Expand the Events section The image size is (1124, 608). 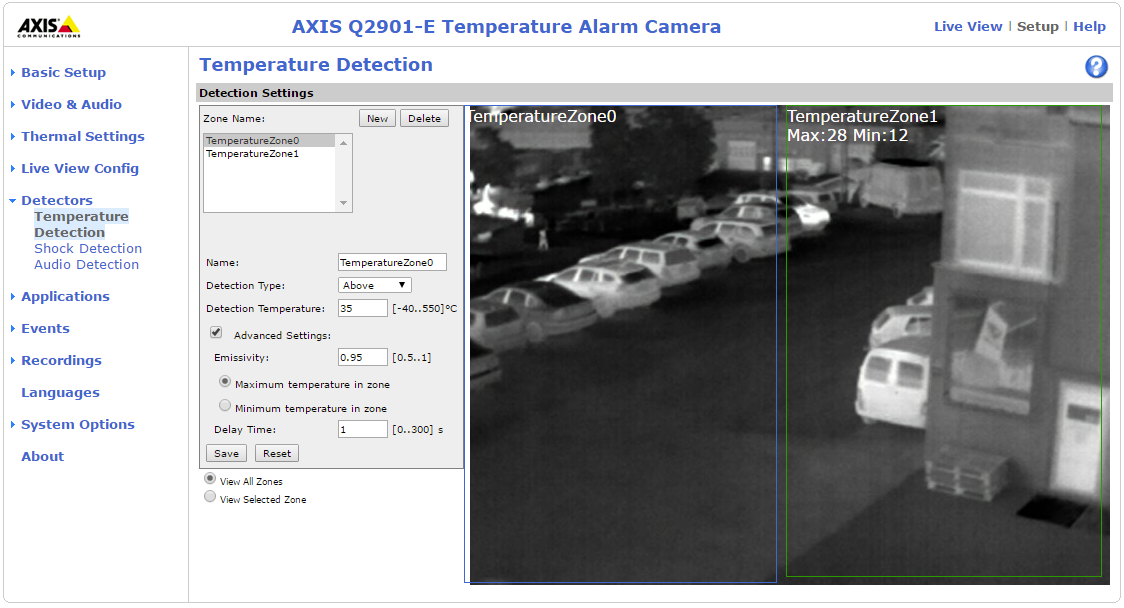tap(45, 328)
